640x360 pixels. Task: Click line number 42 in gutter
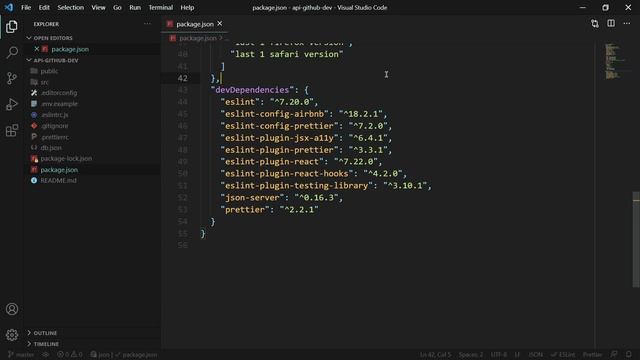point(182,78)
